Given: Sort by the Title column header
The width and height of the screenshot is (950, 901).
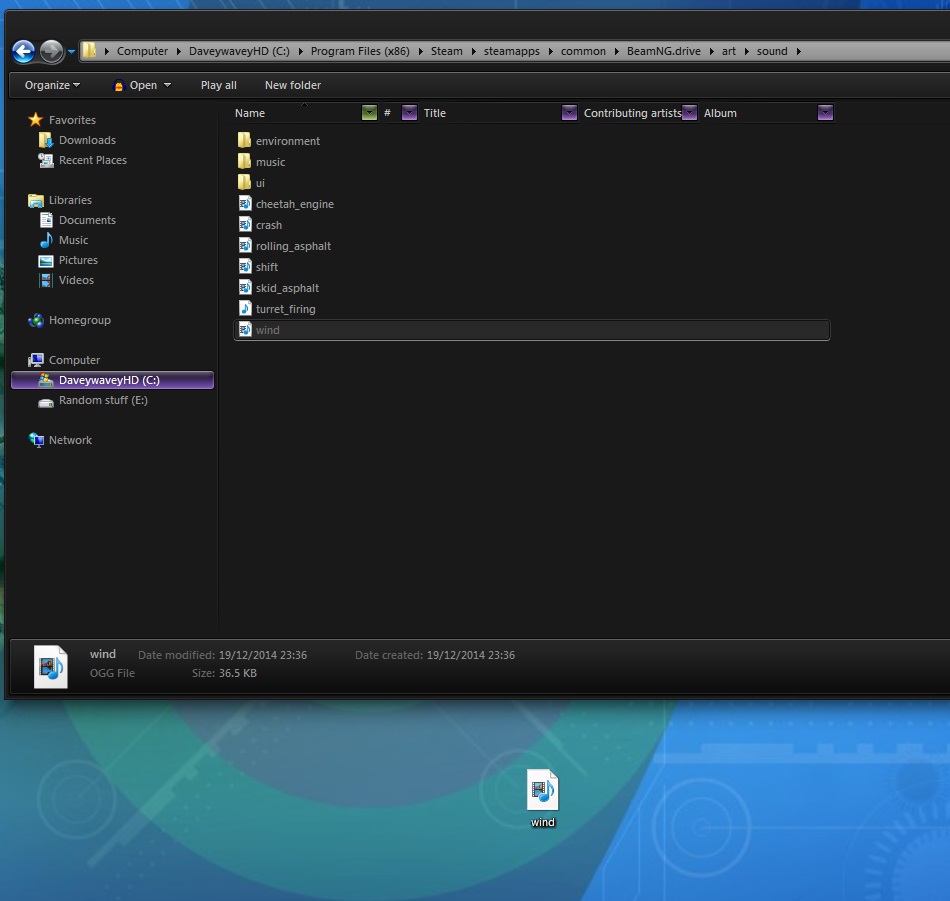Looking at the screenshot, I should pos(491,113).
